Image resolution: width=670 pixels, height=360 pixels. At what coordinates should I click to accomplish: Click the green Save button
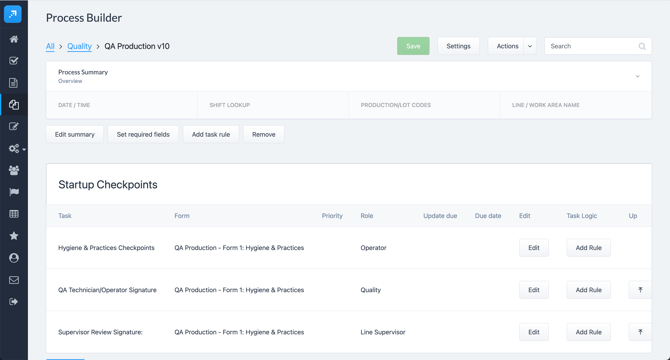click(413, 46)
